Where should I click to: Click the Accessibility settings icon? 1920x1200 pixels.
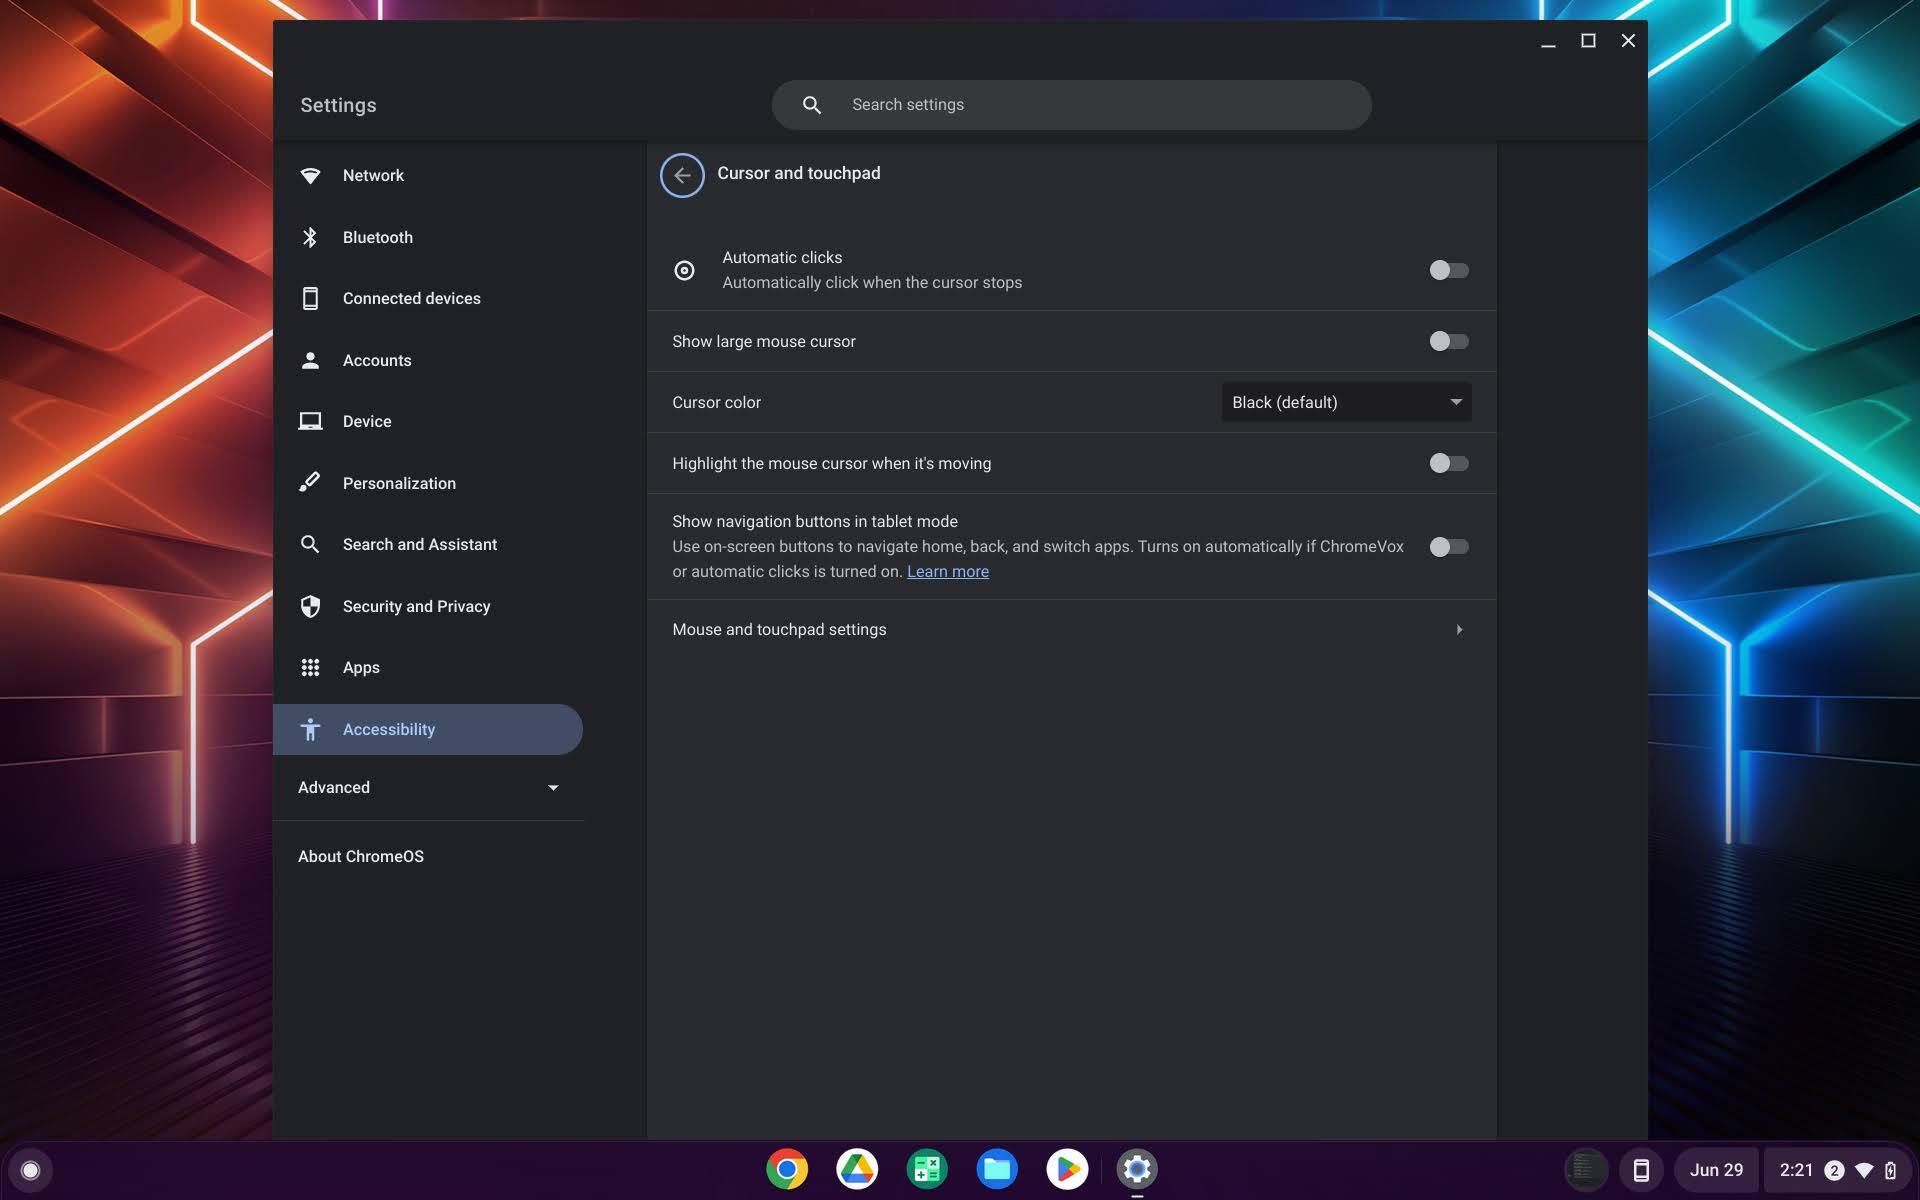(x=310, y=729)
